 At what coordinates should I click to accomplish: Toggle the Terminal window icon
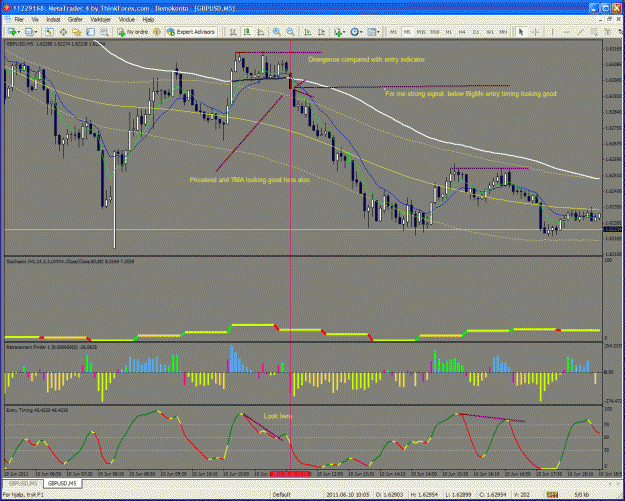pyautogui.click(x=90, y=32)
